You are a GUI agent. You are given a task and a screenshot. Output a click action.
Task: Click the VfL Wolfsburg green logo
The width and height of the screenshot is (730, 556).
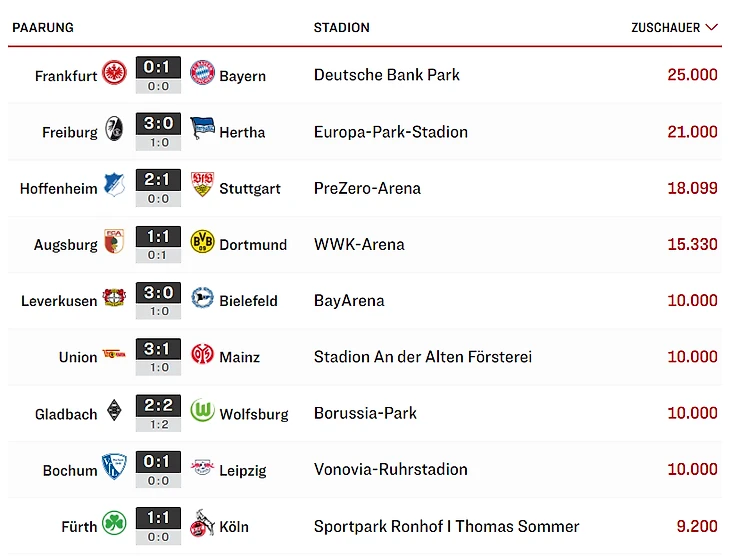202,410
